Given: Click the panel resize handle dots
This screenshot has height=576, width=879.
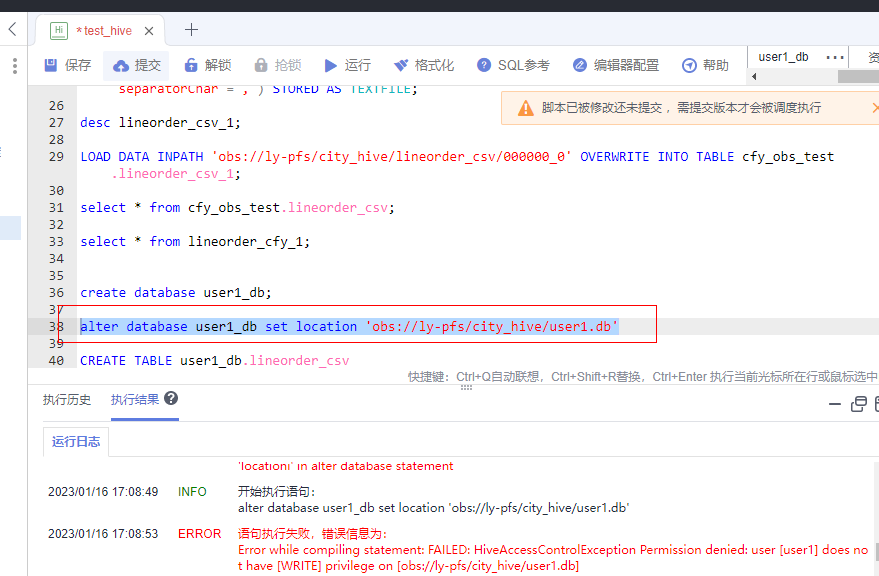Looking at the screenshot, I should click(x=466, y=387).
